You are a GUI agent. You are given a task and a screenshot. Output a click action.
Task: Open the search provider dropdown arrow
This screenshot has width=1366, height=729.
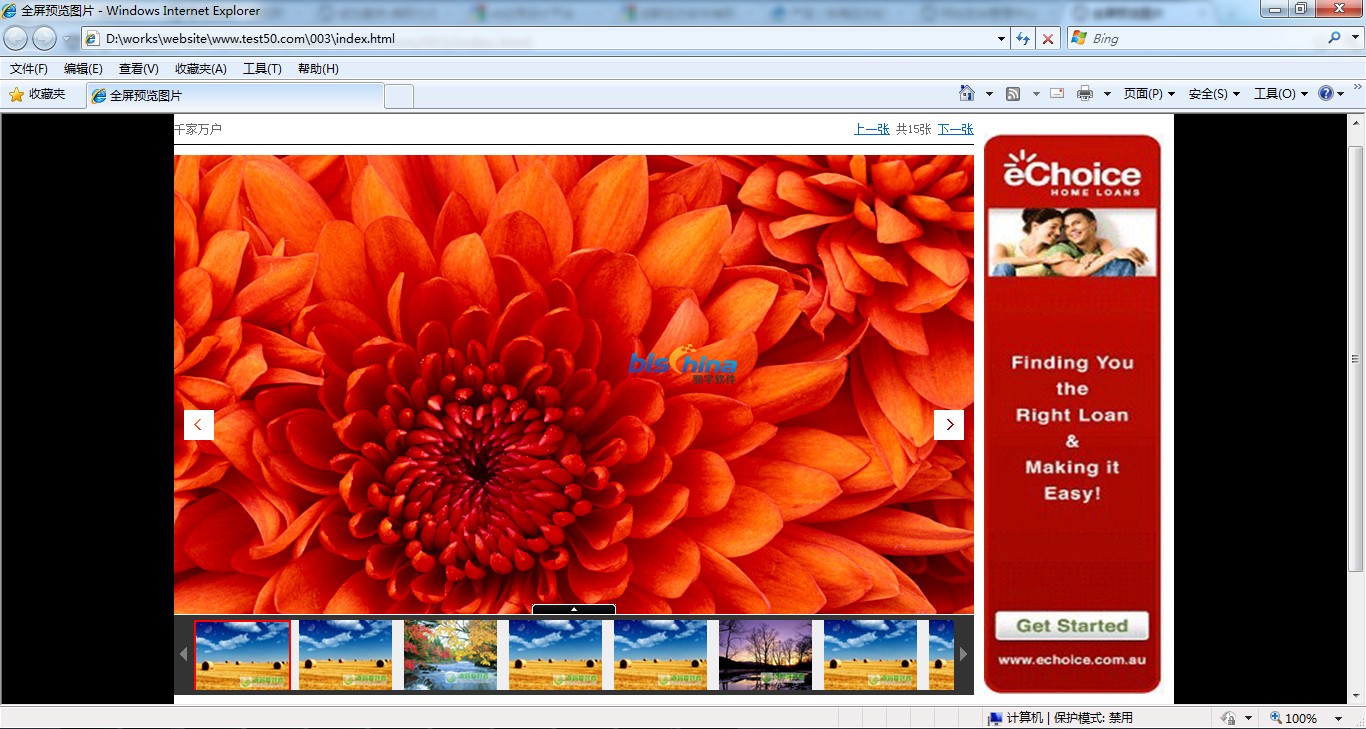(1354, 39)
